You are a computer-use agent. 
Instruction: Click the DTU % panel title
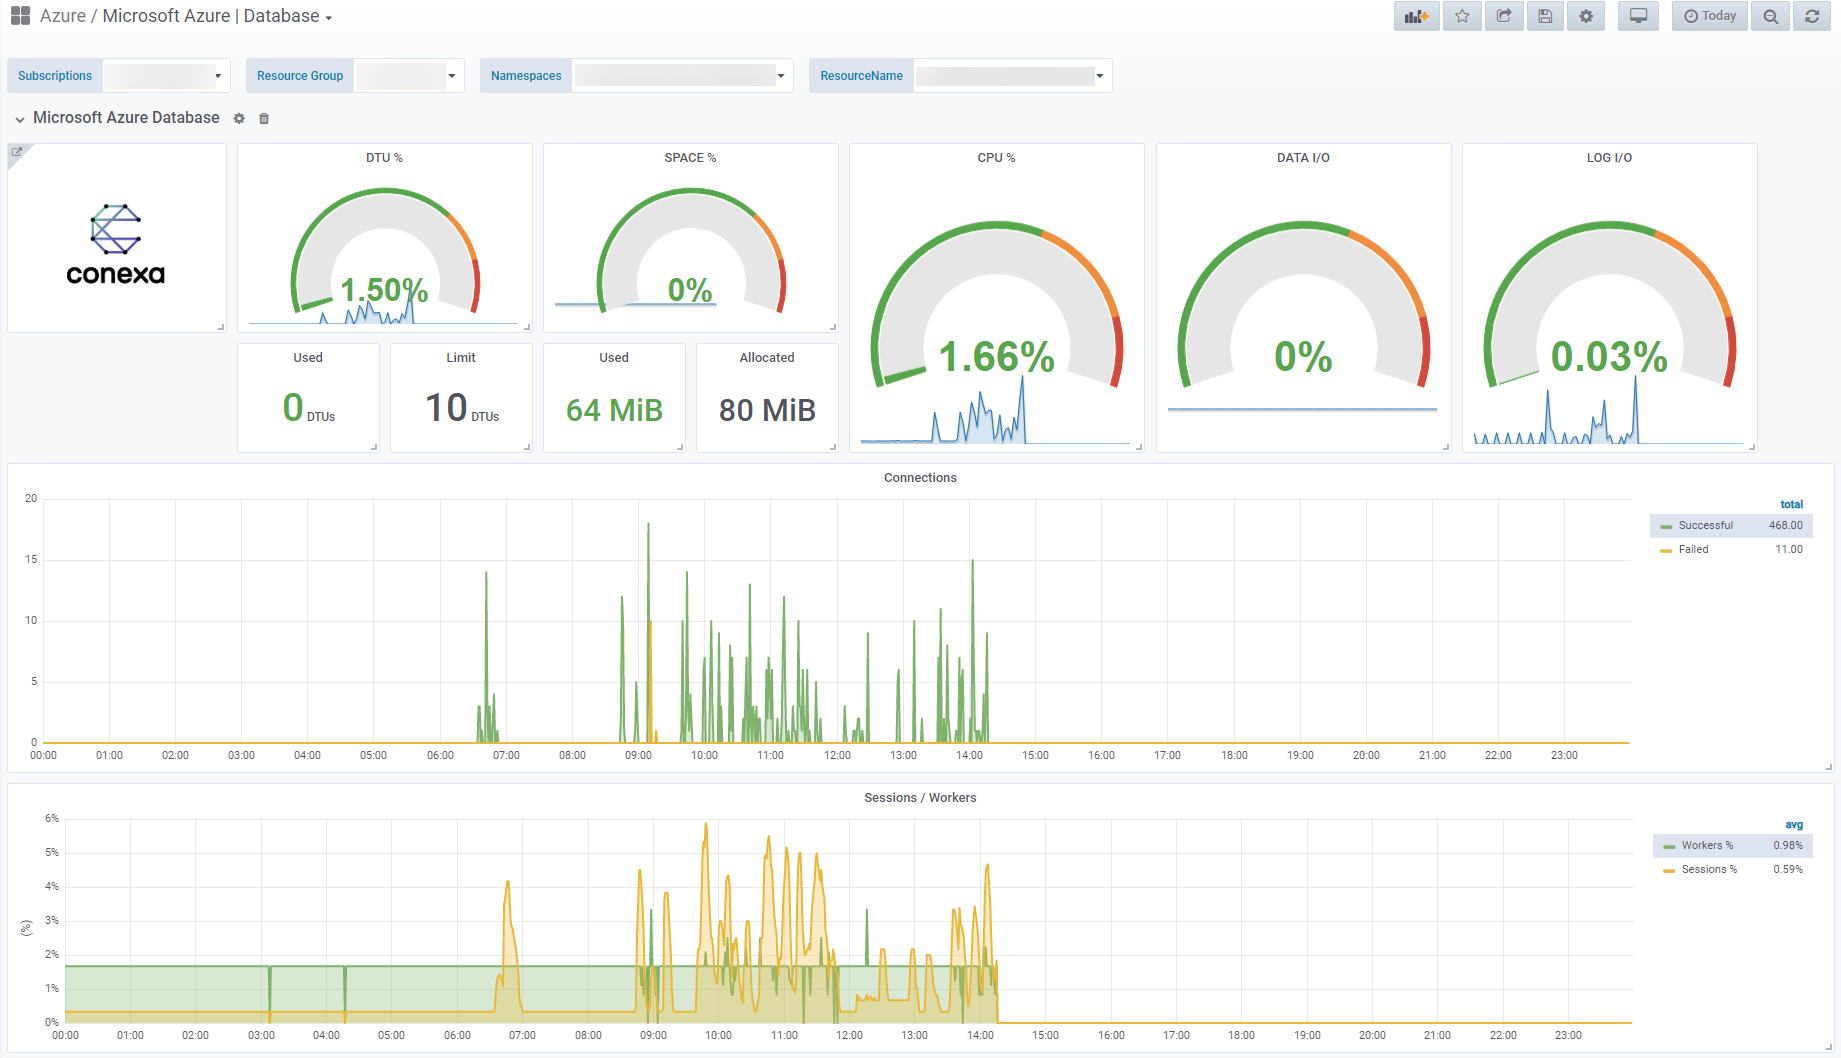pyautogui.click(x=384, y=158)
